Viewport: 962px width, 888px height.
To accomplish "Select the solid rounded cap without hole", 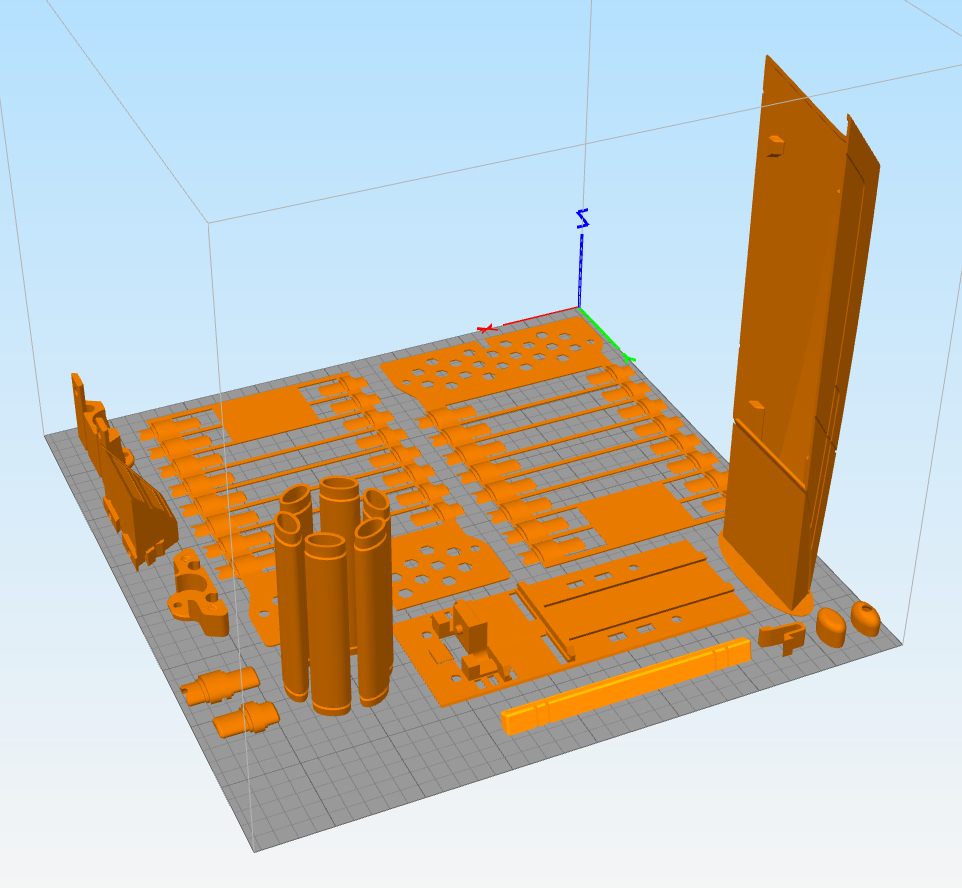I will (x=831, y=626).
